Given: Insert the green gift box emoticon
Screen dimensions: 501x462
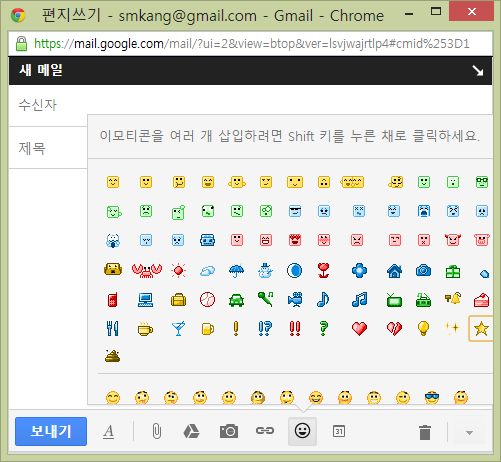Looking at the screenshot, I should point(453,271).
